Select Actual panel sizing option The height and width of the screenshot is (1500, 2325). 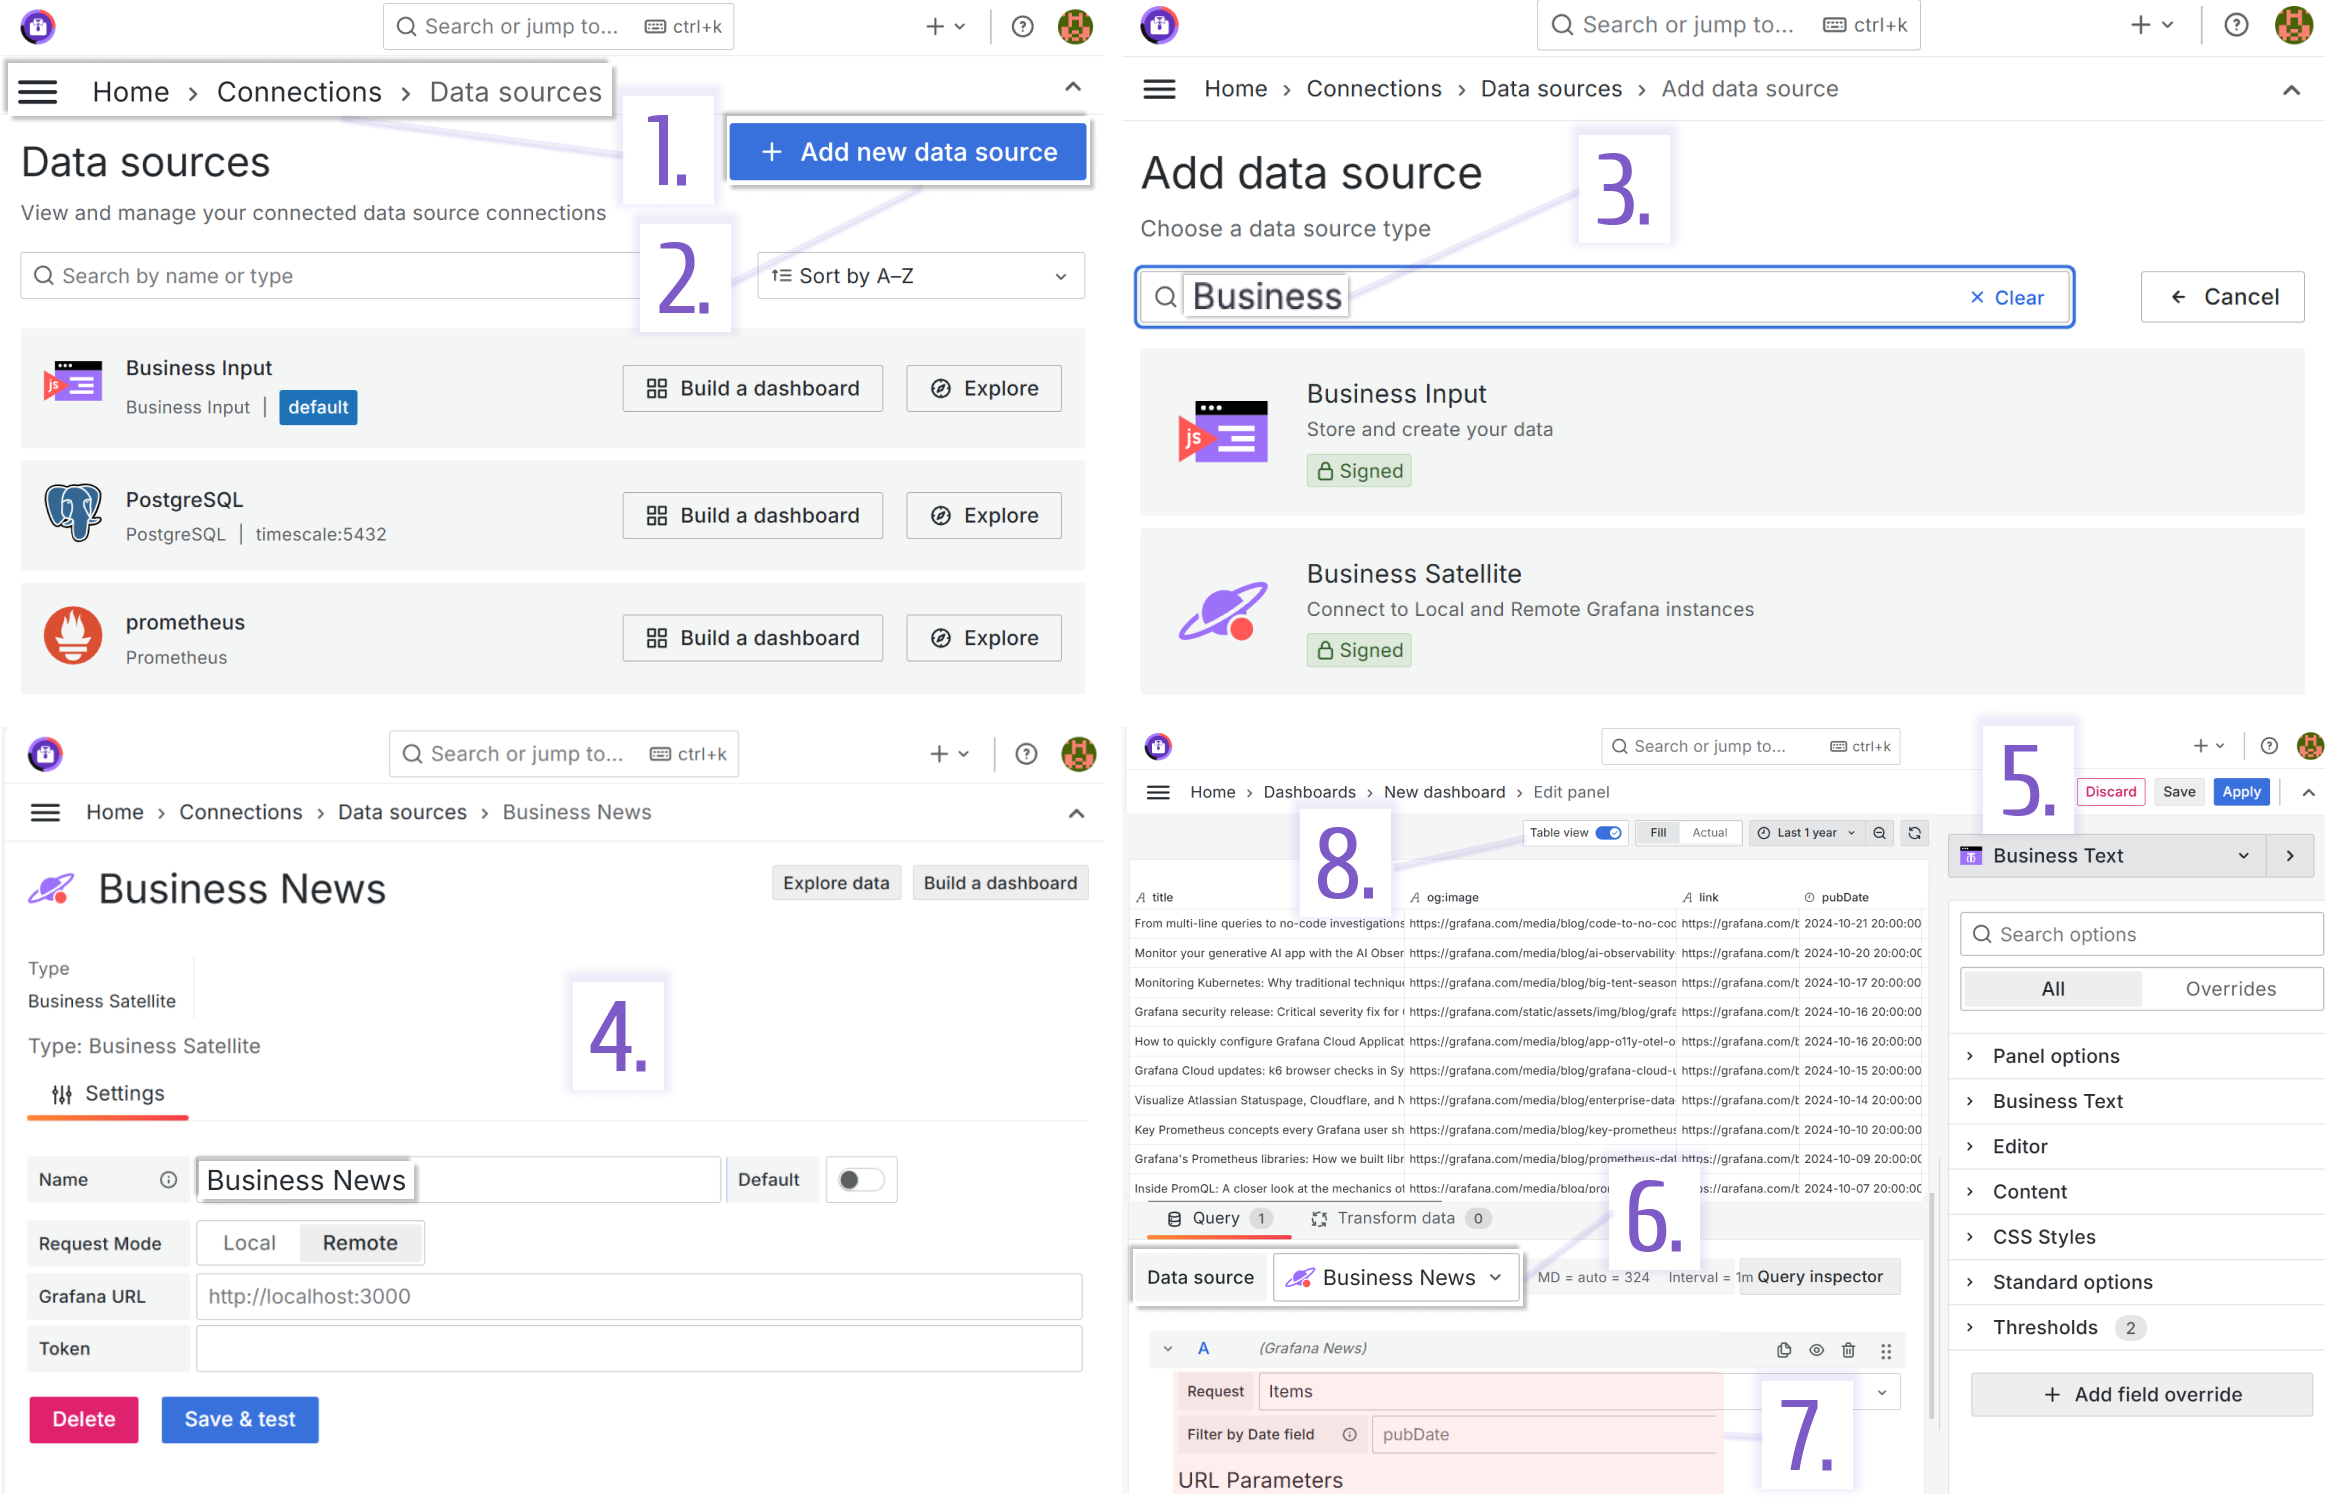[1710, 833]
